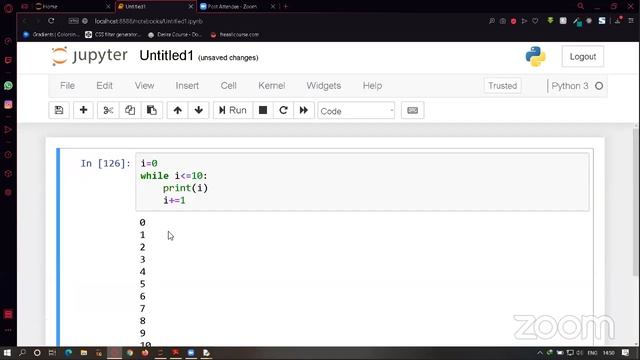Click the Python 3 kernel name
This screenshot has height=360, width=640.
coord(570,86)
